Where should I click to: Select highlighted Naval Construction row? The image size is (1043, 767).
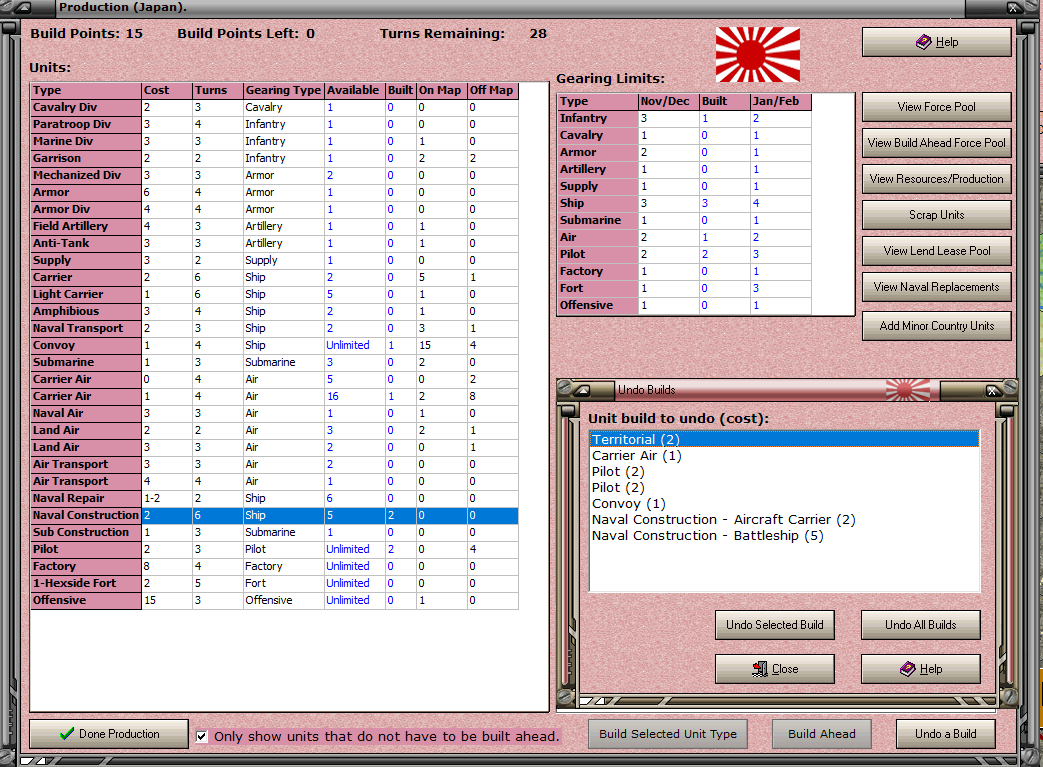274,516
